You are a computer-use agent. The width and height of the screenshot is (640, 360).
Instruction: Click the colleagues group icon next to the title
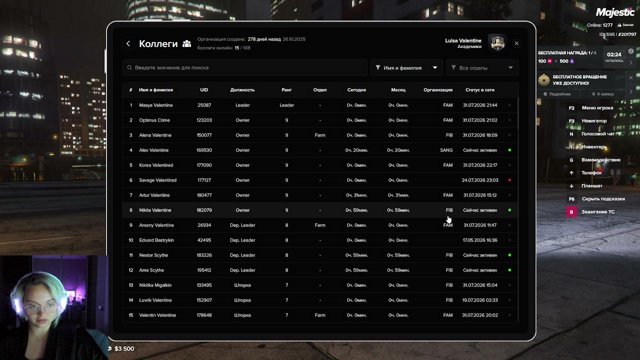[x=187, y=44]
